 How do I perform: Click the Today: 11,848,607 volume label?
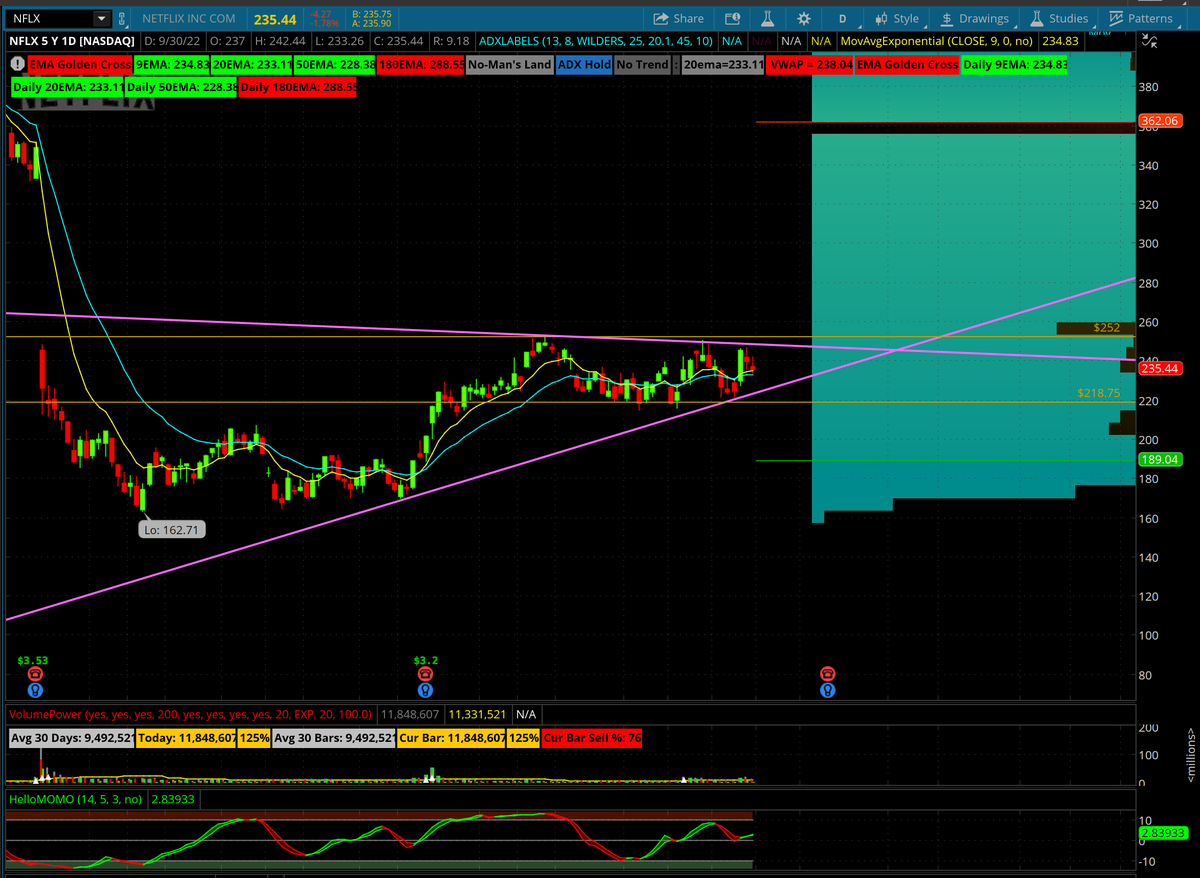tap(186, 738)
